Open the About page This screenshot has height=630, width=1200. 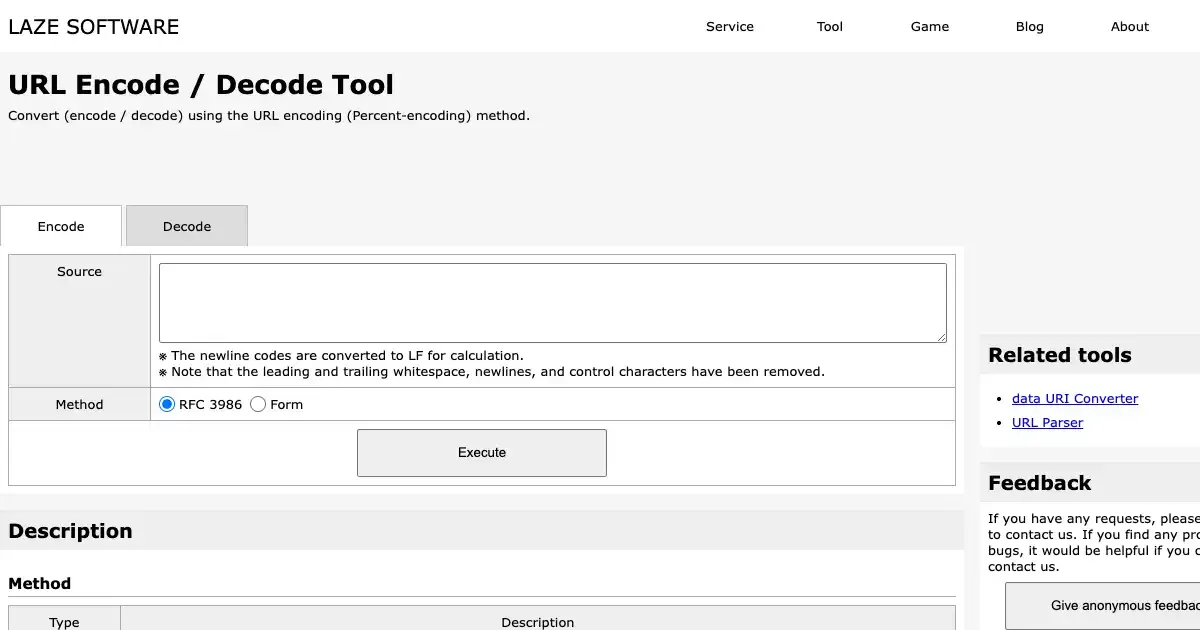(x=1130, y=27)
